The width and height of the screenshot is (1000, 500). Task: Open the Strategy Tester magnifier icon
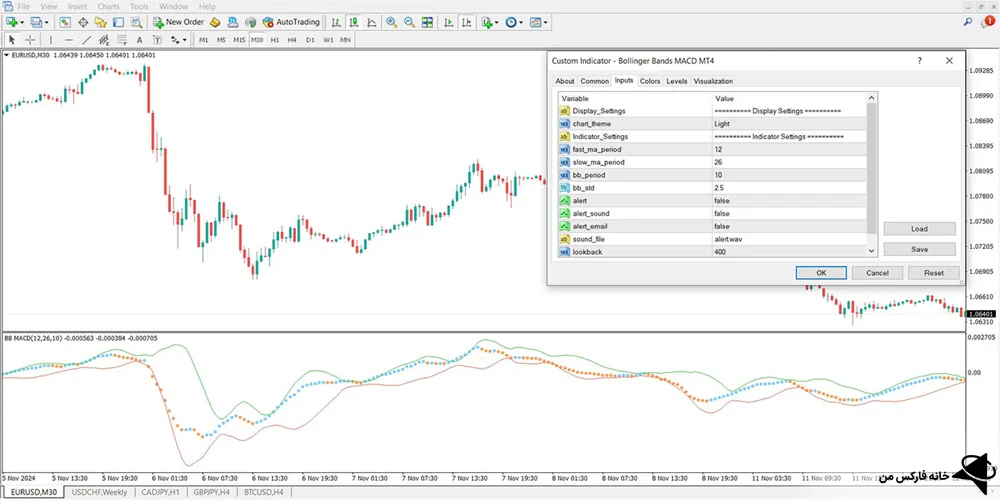coord(136,22)
